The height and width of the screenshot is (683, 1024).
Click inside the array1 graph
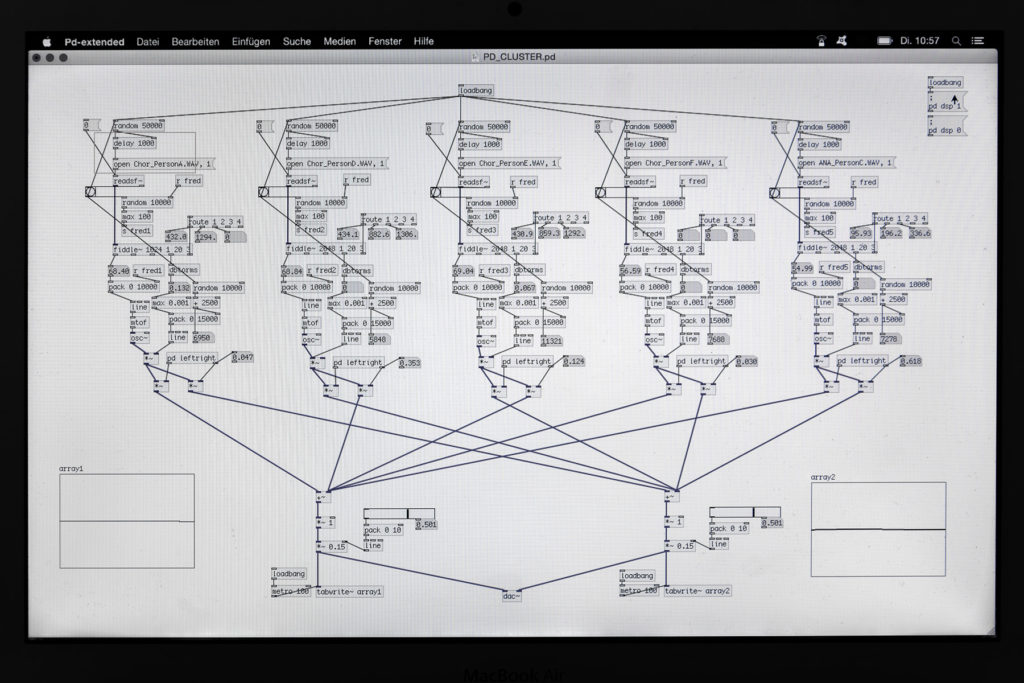pyautogui.click(x=127, y=521)
